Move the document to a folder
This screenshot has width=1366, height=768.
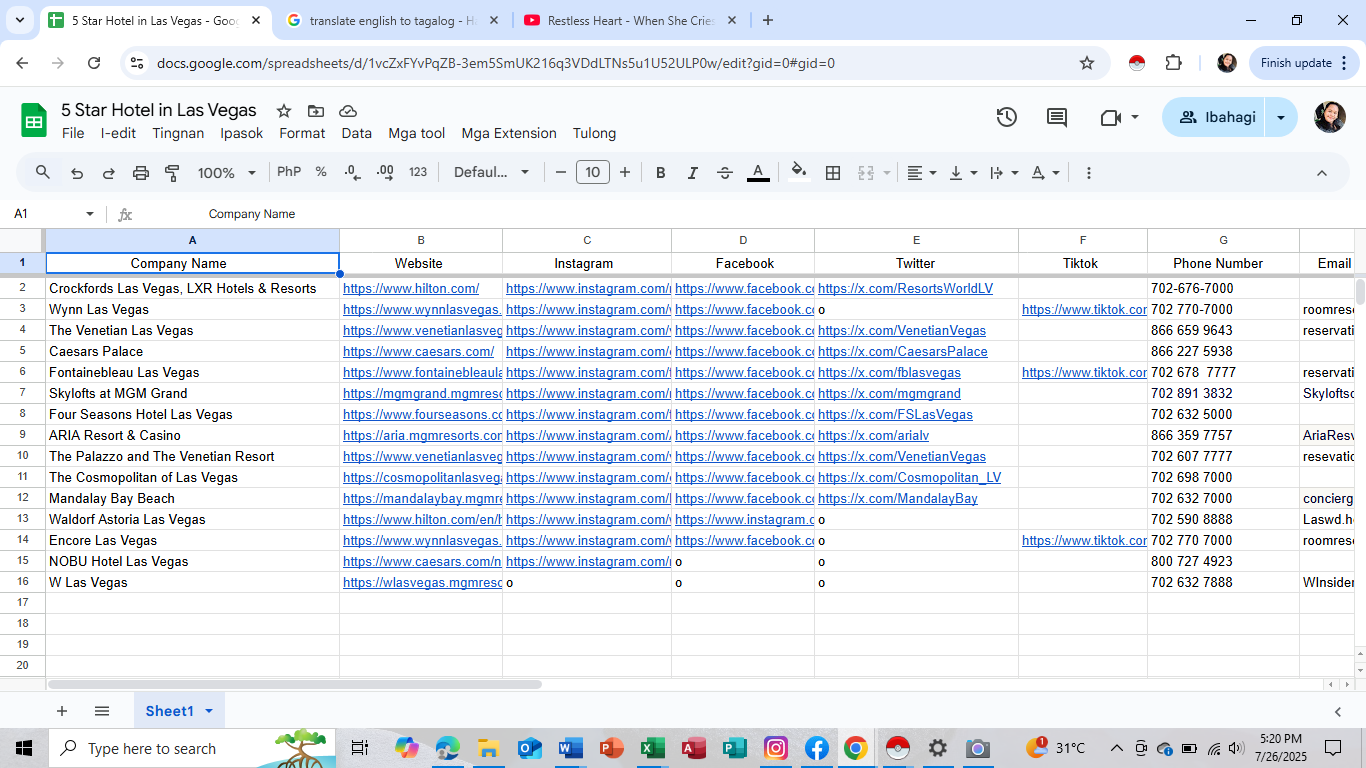click(x=316, y=111)
